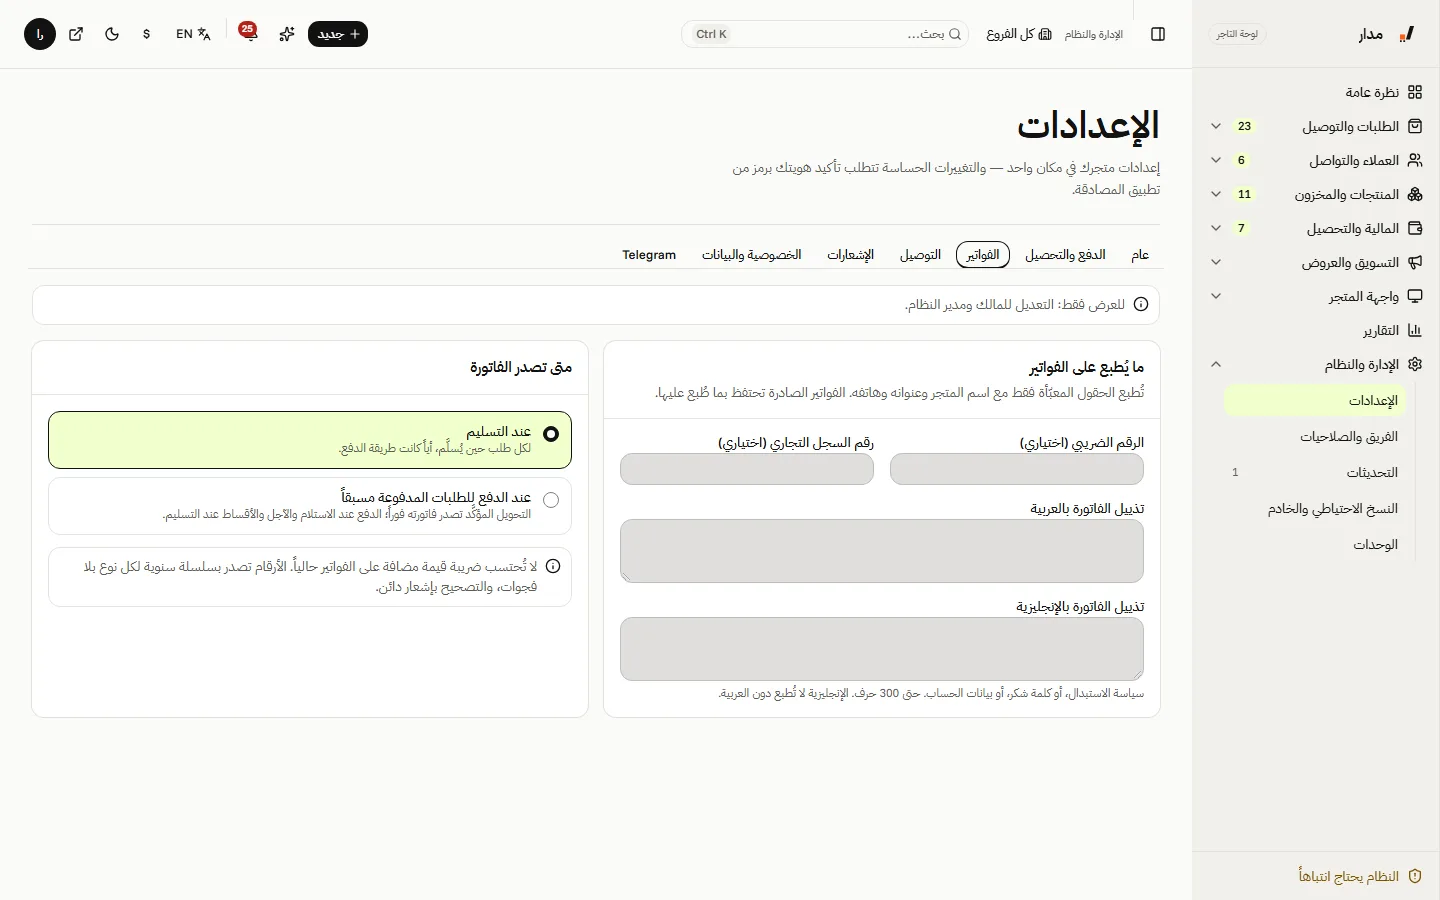1440x900 pixels.
Task: Expand the المالية والتحصيل section chevron
Action: click(x=1216, y=228)
